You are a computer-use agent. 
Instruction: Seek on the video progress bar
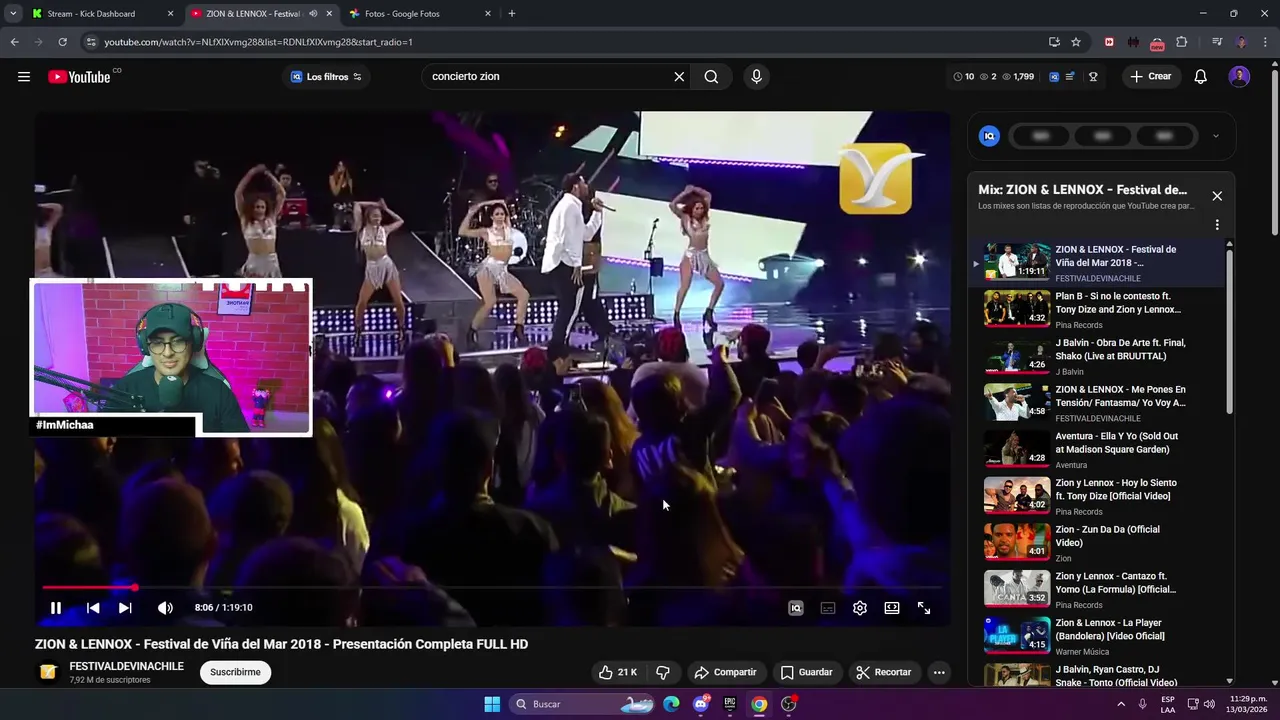pos(492,587)
